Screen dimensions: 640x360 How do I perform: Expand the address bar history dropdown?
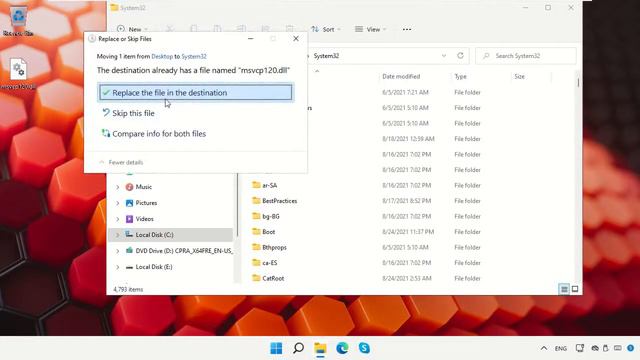point(444,56)
